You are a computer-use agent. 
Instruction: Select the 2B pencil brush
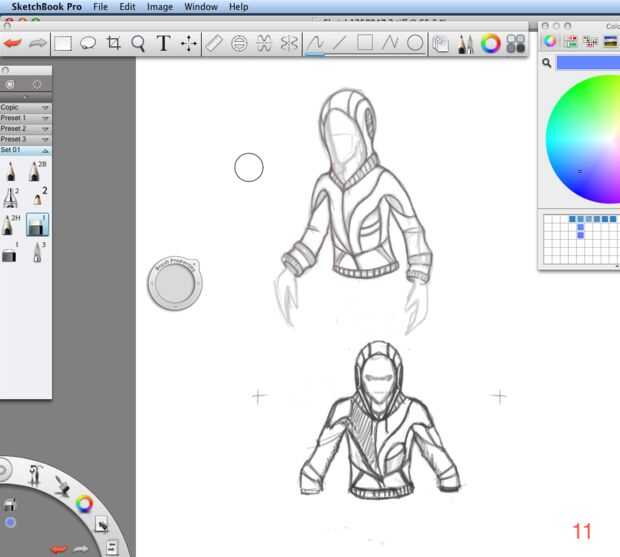[x=36, y=172]
